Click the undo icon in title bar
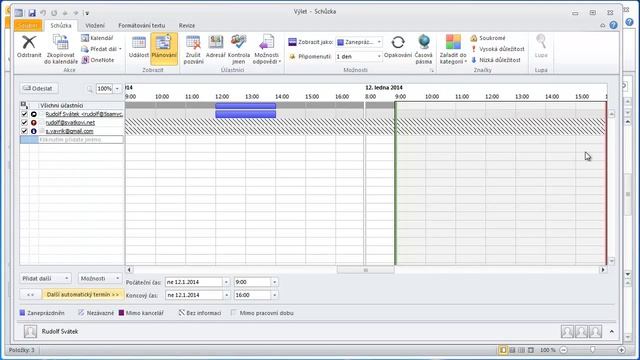640x360 pixels. point(43,13)
